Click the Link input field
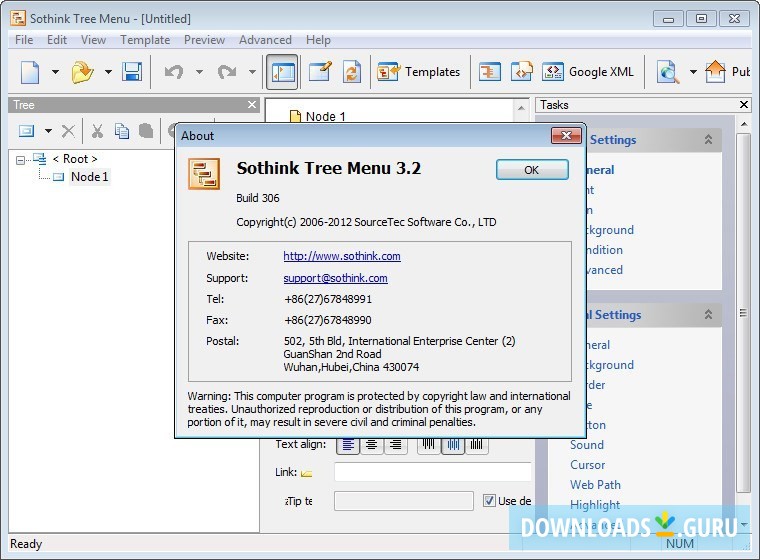Screen dimensions: 760x560 click(x=432, y=472)
